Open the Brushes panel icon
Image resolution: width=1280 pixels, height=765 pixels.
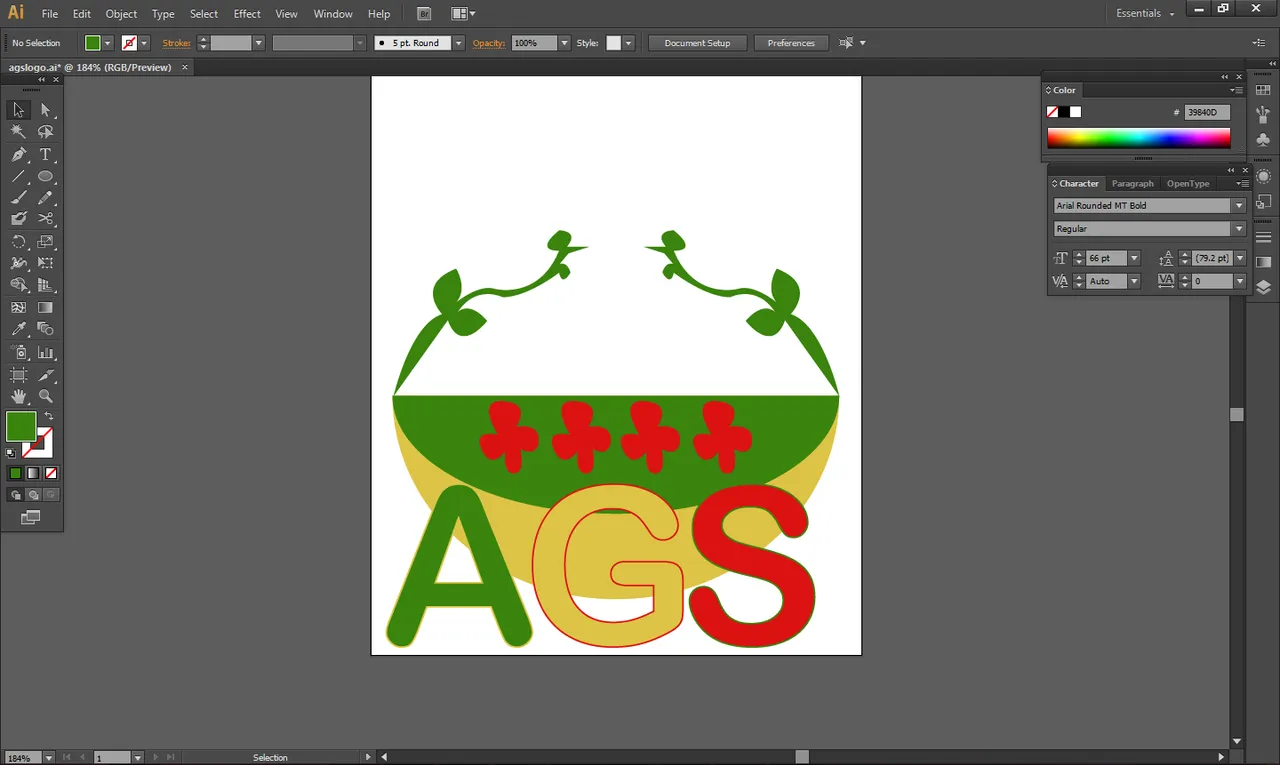point(1263,116)
